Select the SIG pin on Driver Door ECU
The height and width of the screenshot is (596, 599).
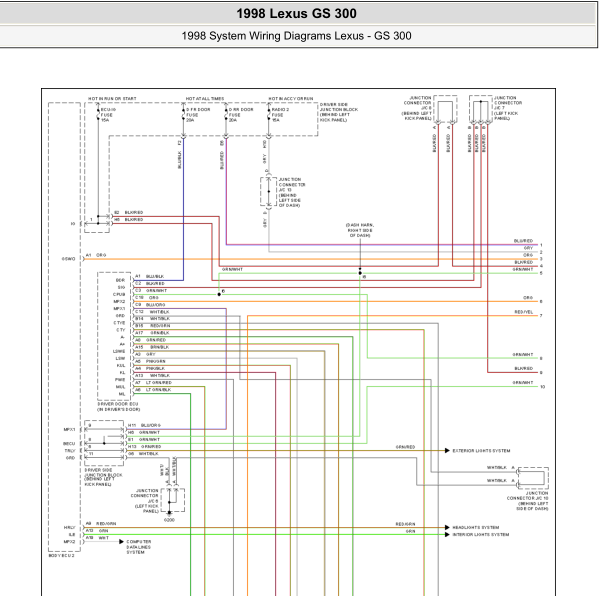coord(121,287)
